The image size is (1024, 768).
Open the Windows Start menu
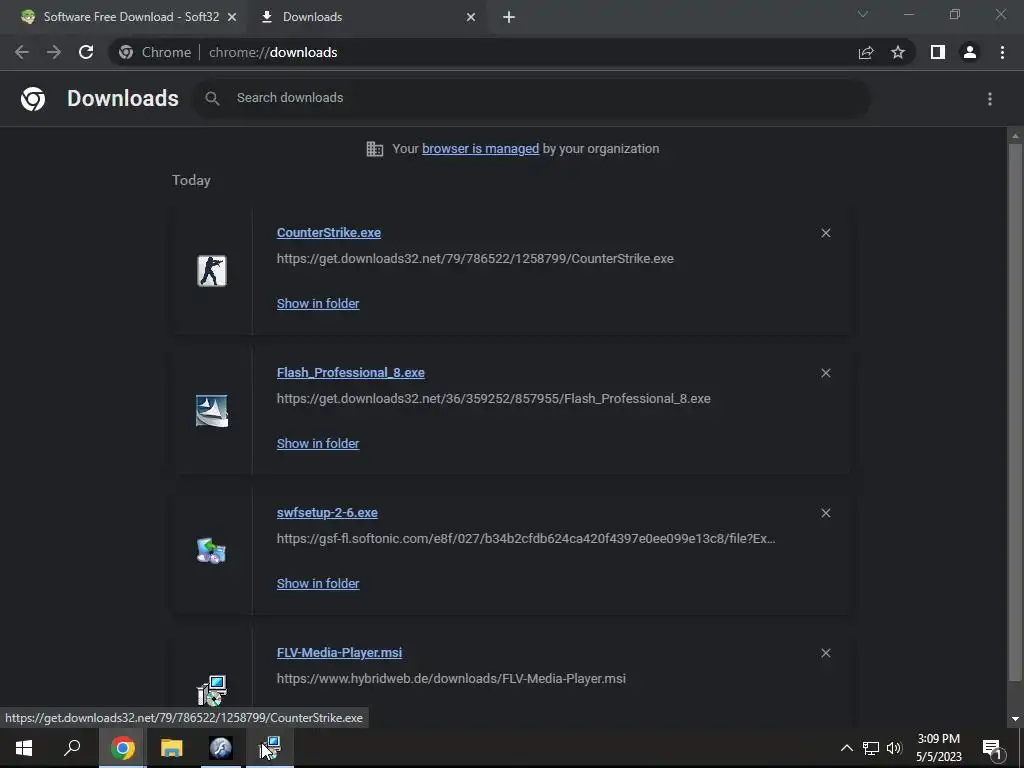click(24, 748)
